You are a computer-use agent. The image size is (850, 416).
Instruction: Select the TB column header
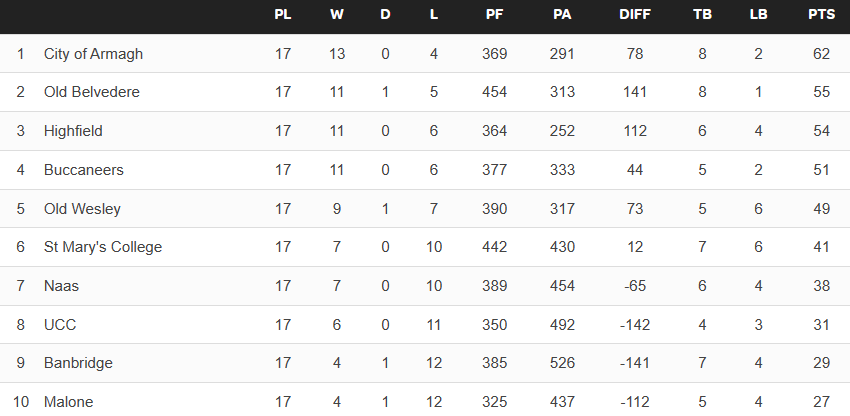click(703, 15)
